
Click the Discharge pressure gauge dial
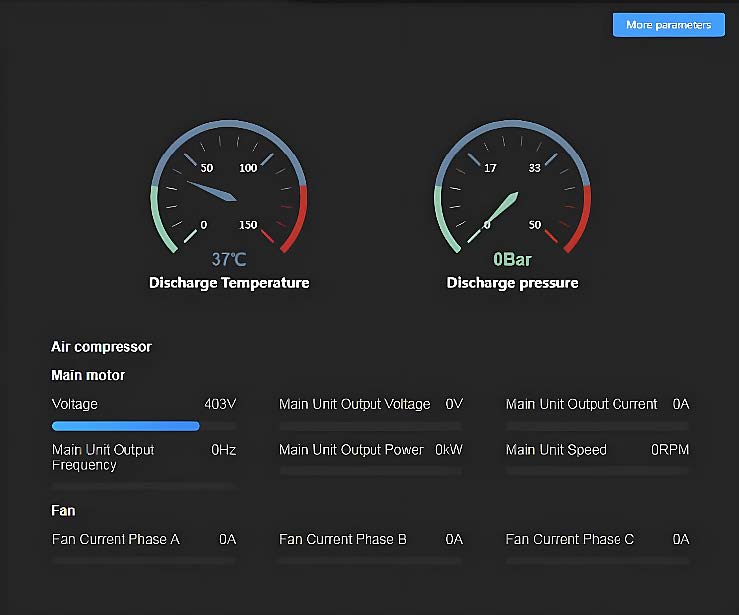click(512, 190)
